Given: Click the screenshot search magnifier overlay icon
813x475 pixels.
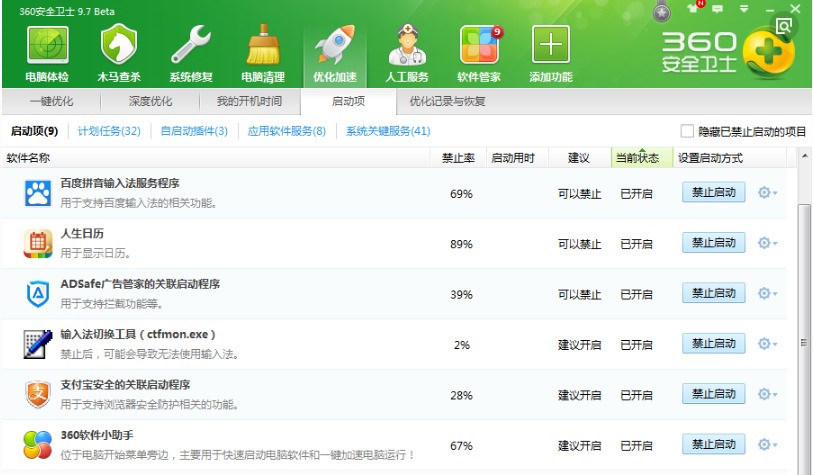Looking at the screenshot, I should tap(784, 26).
